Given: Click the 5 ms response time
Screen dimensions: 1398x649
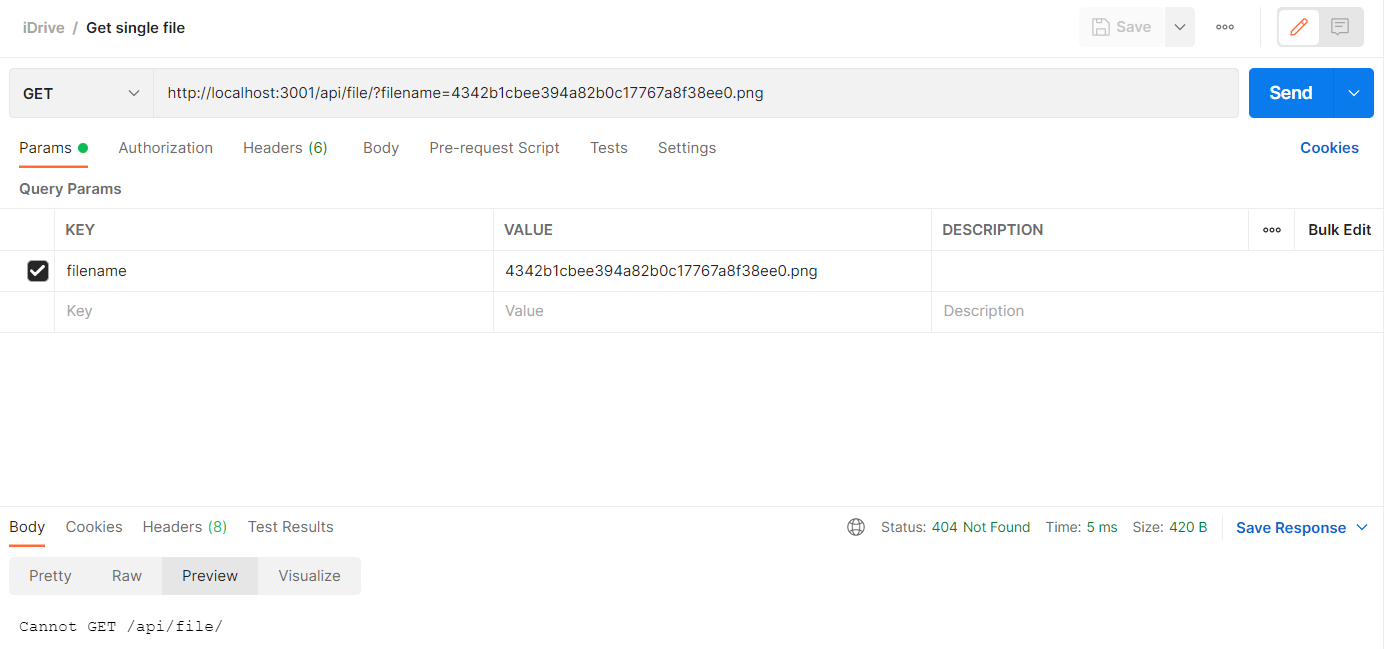Looking at the screenshot, I should click(x=1102, y=527).
